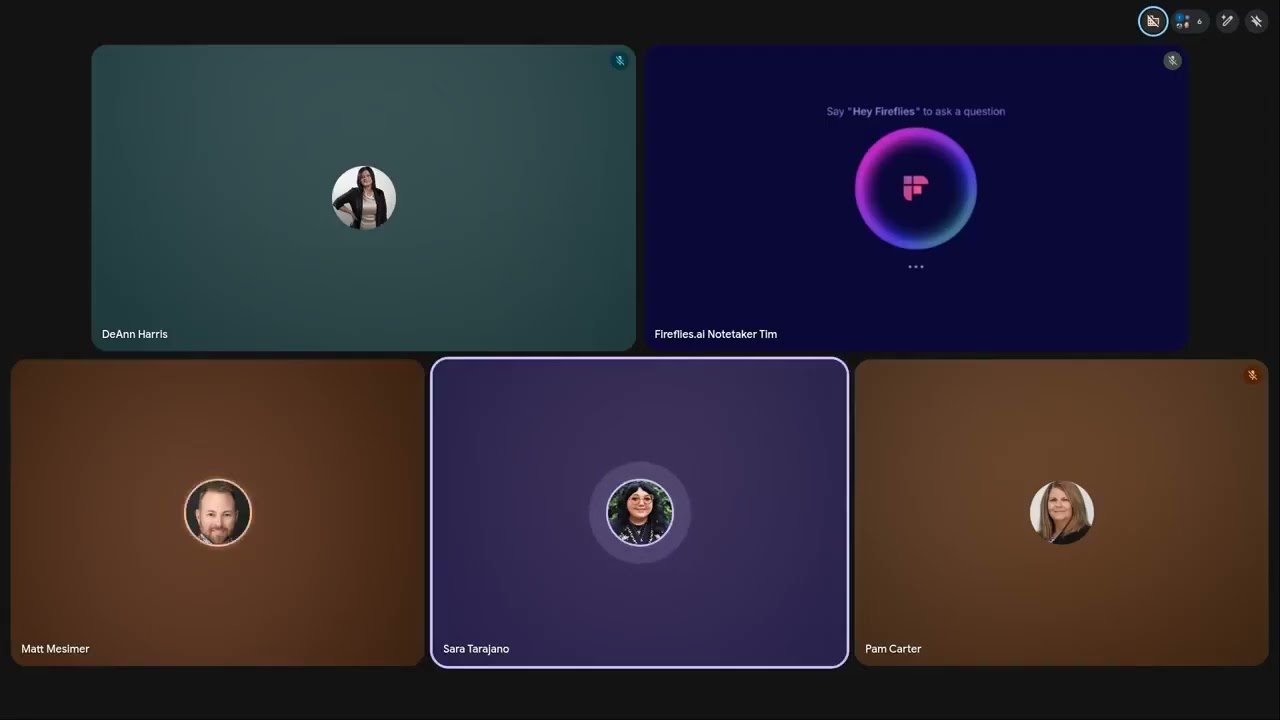The width and height of the screenshot is (1280, 720).
Task: Click the Sara Tarajano name label
Action: (x=476, y=649)
